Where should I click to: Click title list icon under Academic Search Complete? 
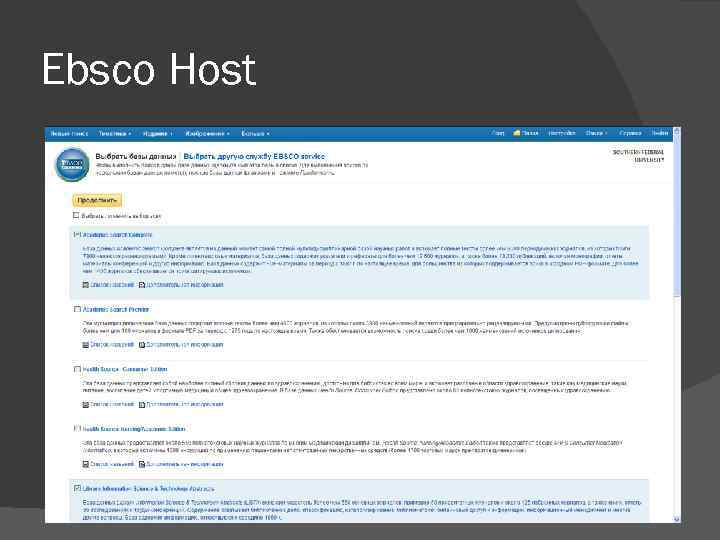point(85,285)
